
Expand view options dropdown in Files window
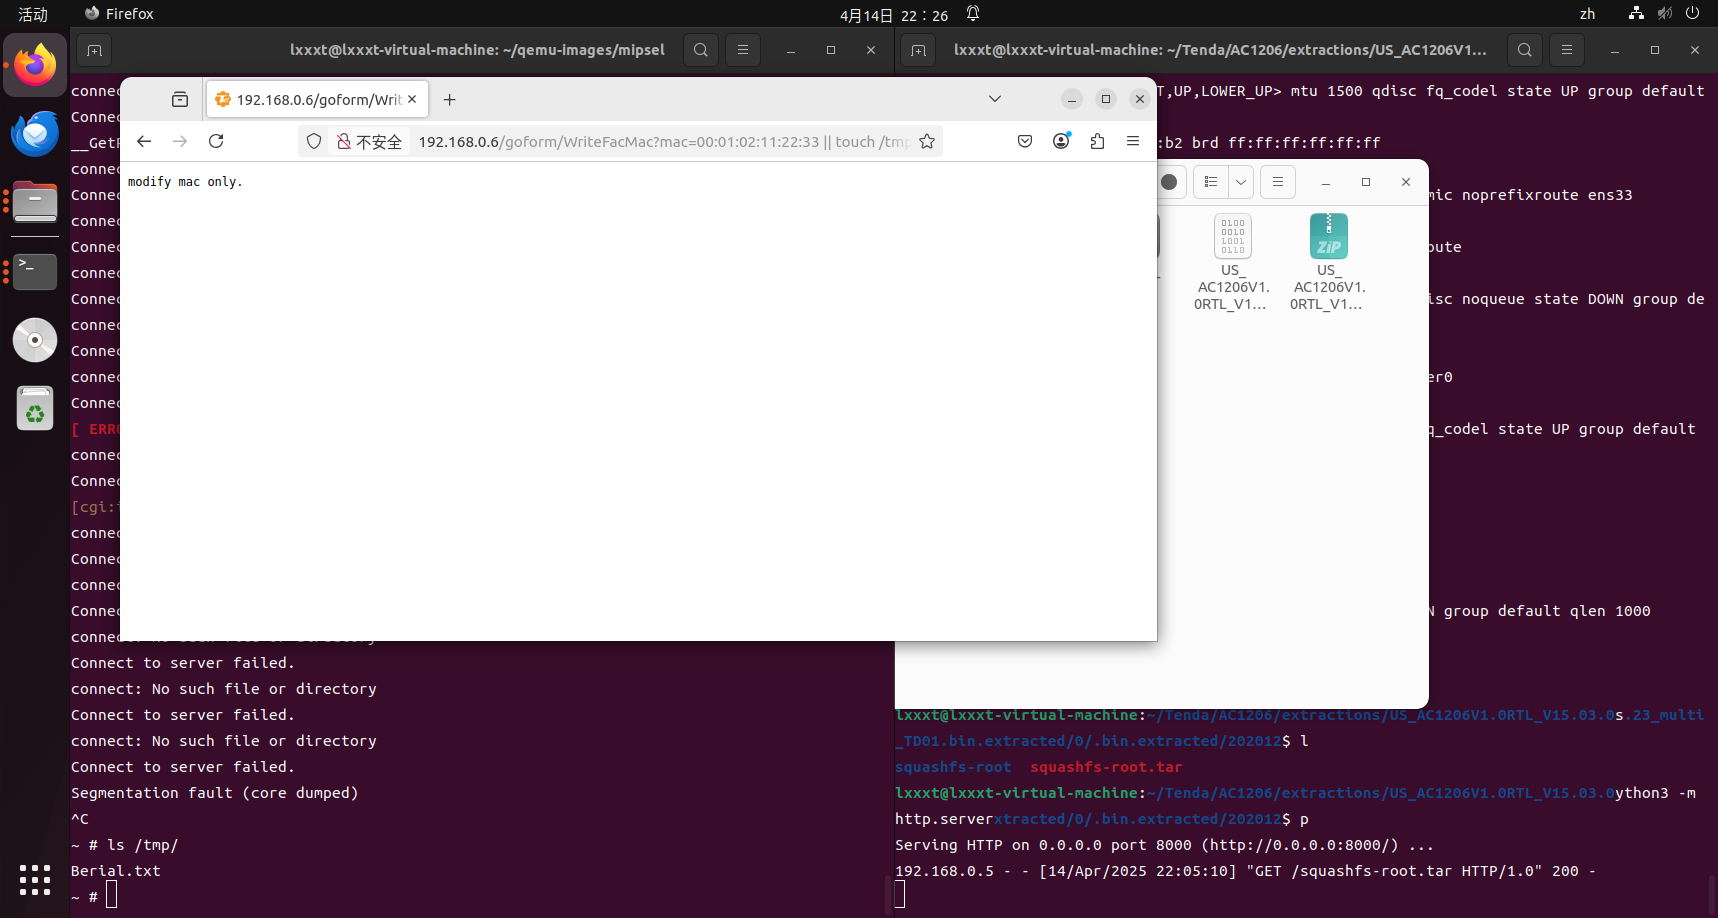coord(1241,182)
